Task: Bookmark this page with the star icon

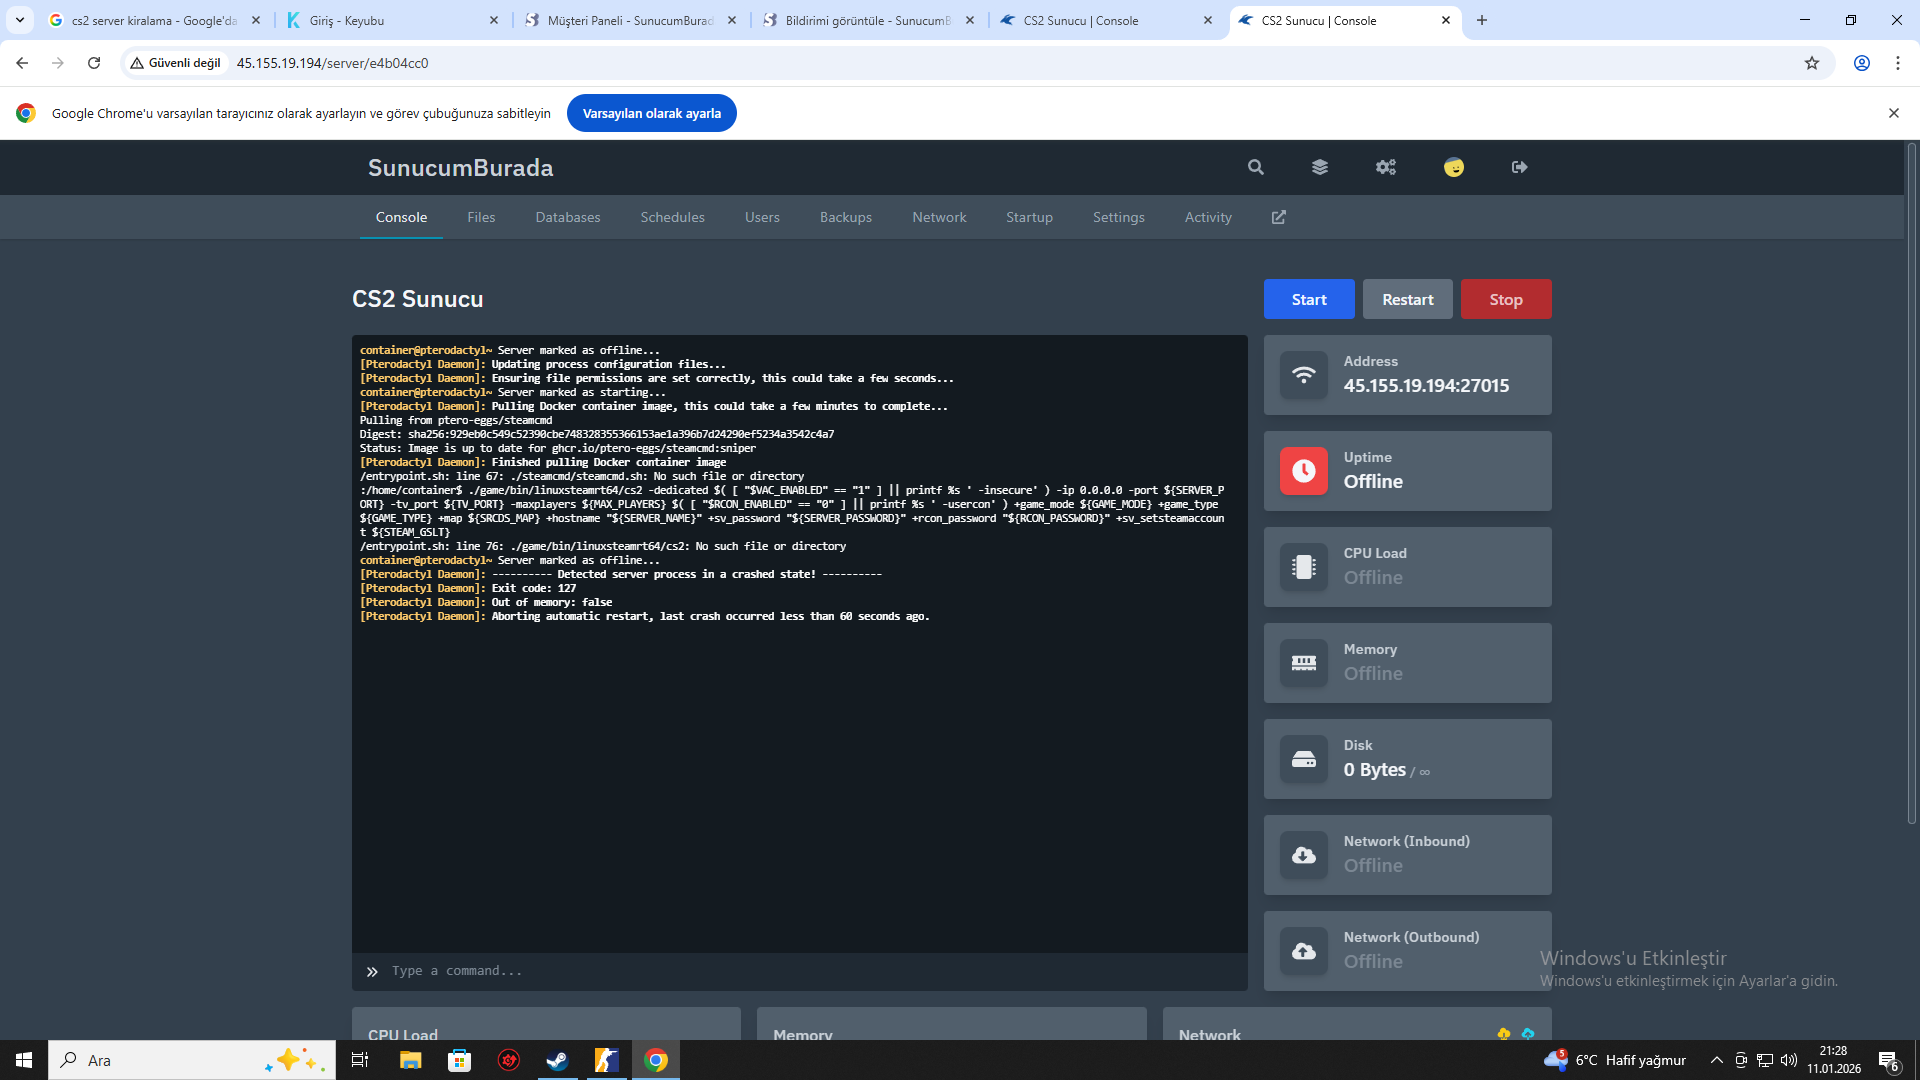Action: click(x=1812, y=63)
